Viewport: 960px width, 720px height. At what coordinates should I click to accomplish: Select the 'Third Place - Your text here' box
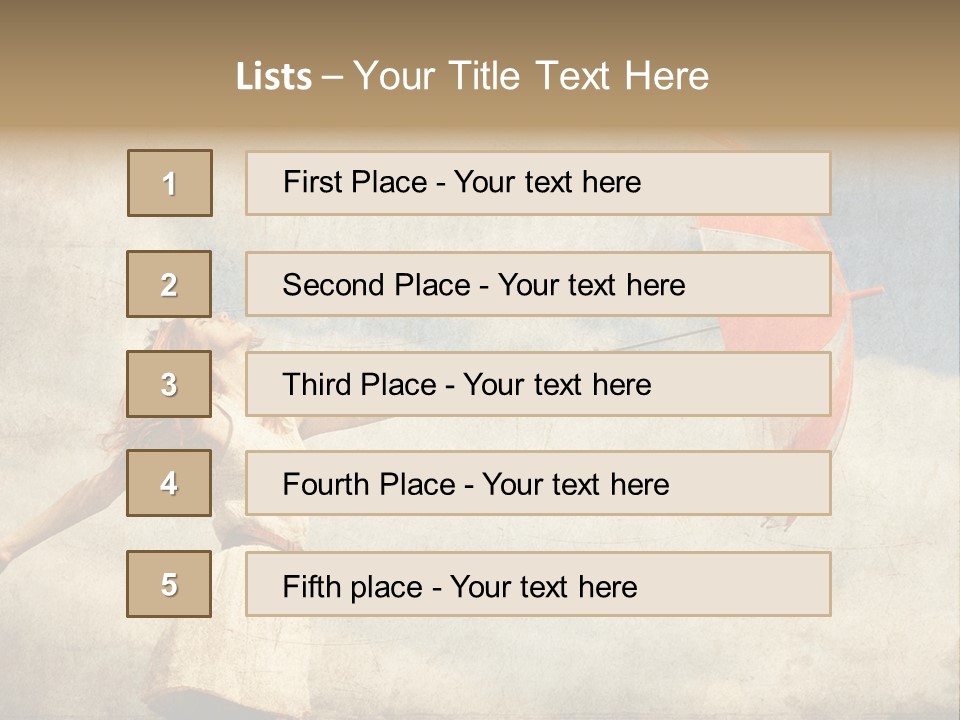[x=538, y=384]
